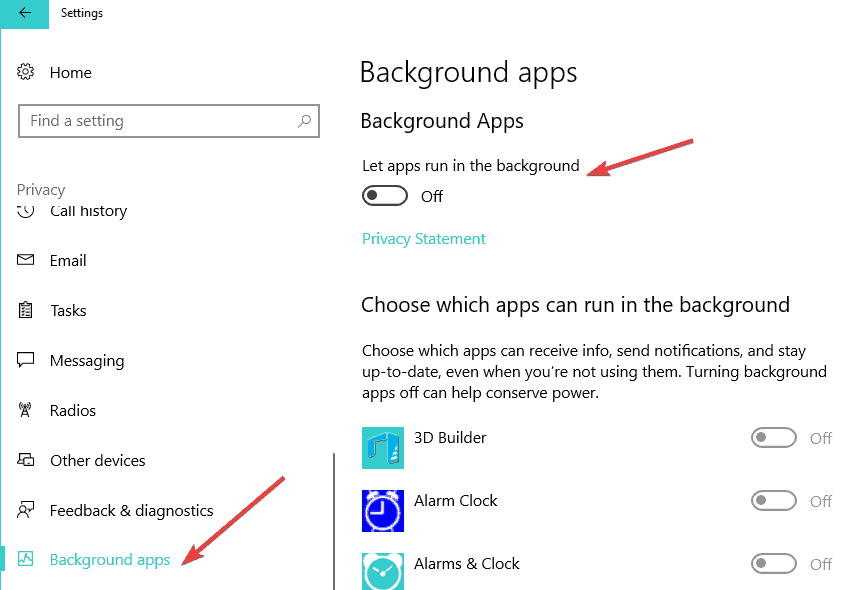Image resolution: width=848 pixels, height=590 pixels.
Task: Click the Radios antenna icon
Action: tap(27, 410)
